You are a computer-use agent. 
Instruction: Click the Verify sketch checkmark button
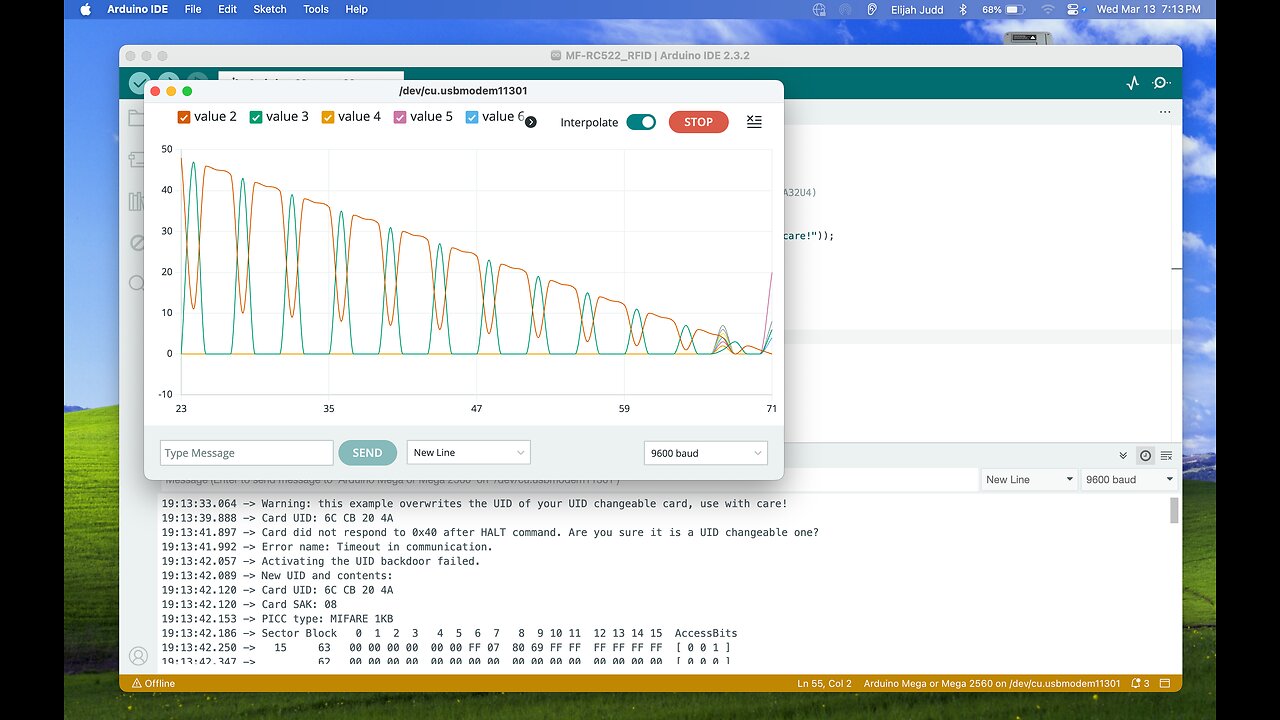click(x=140, y=83)
